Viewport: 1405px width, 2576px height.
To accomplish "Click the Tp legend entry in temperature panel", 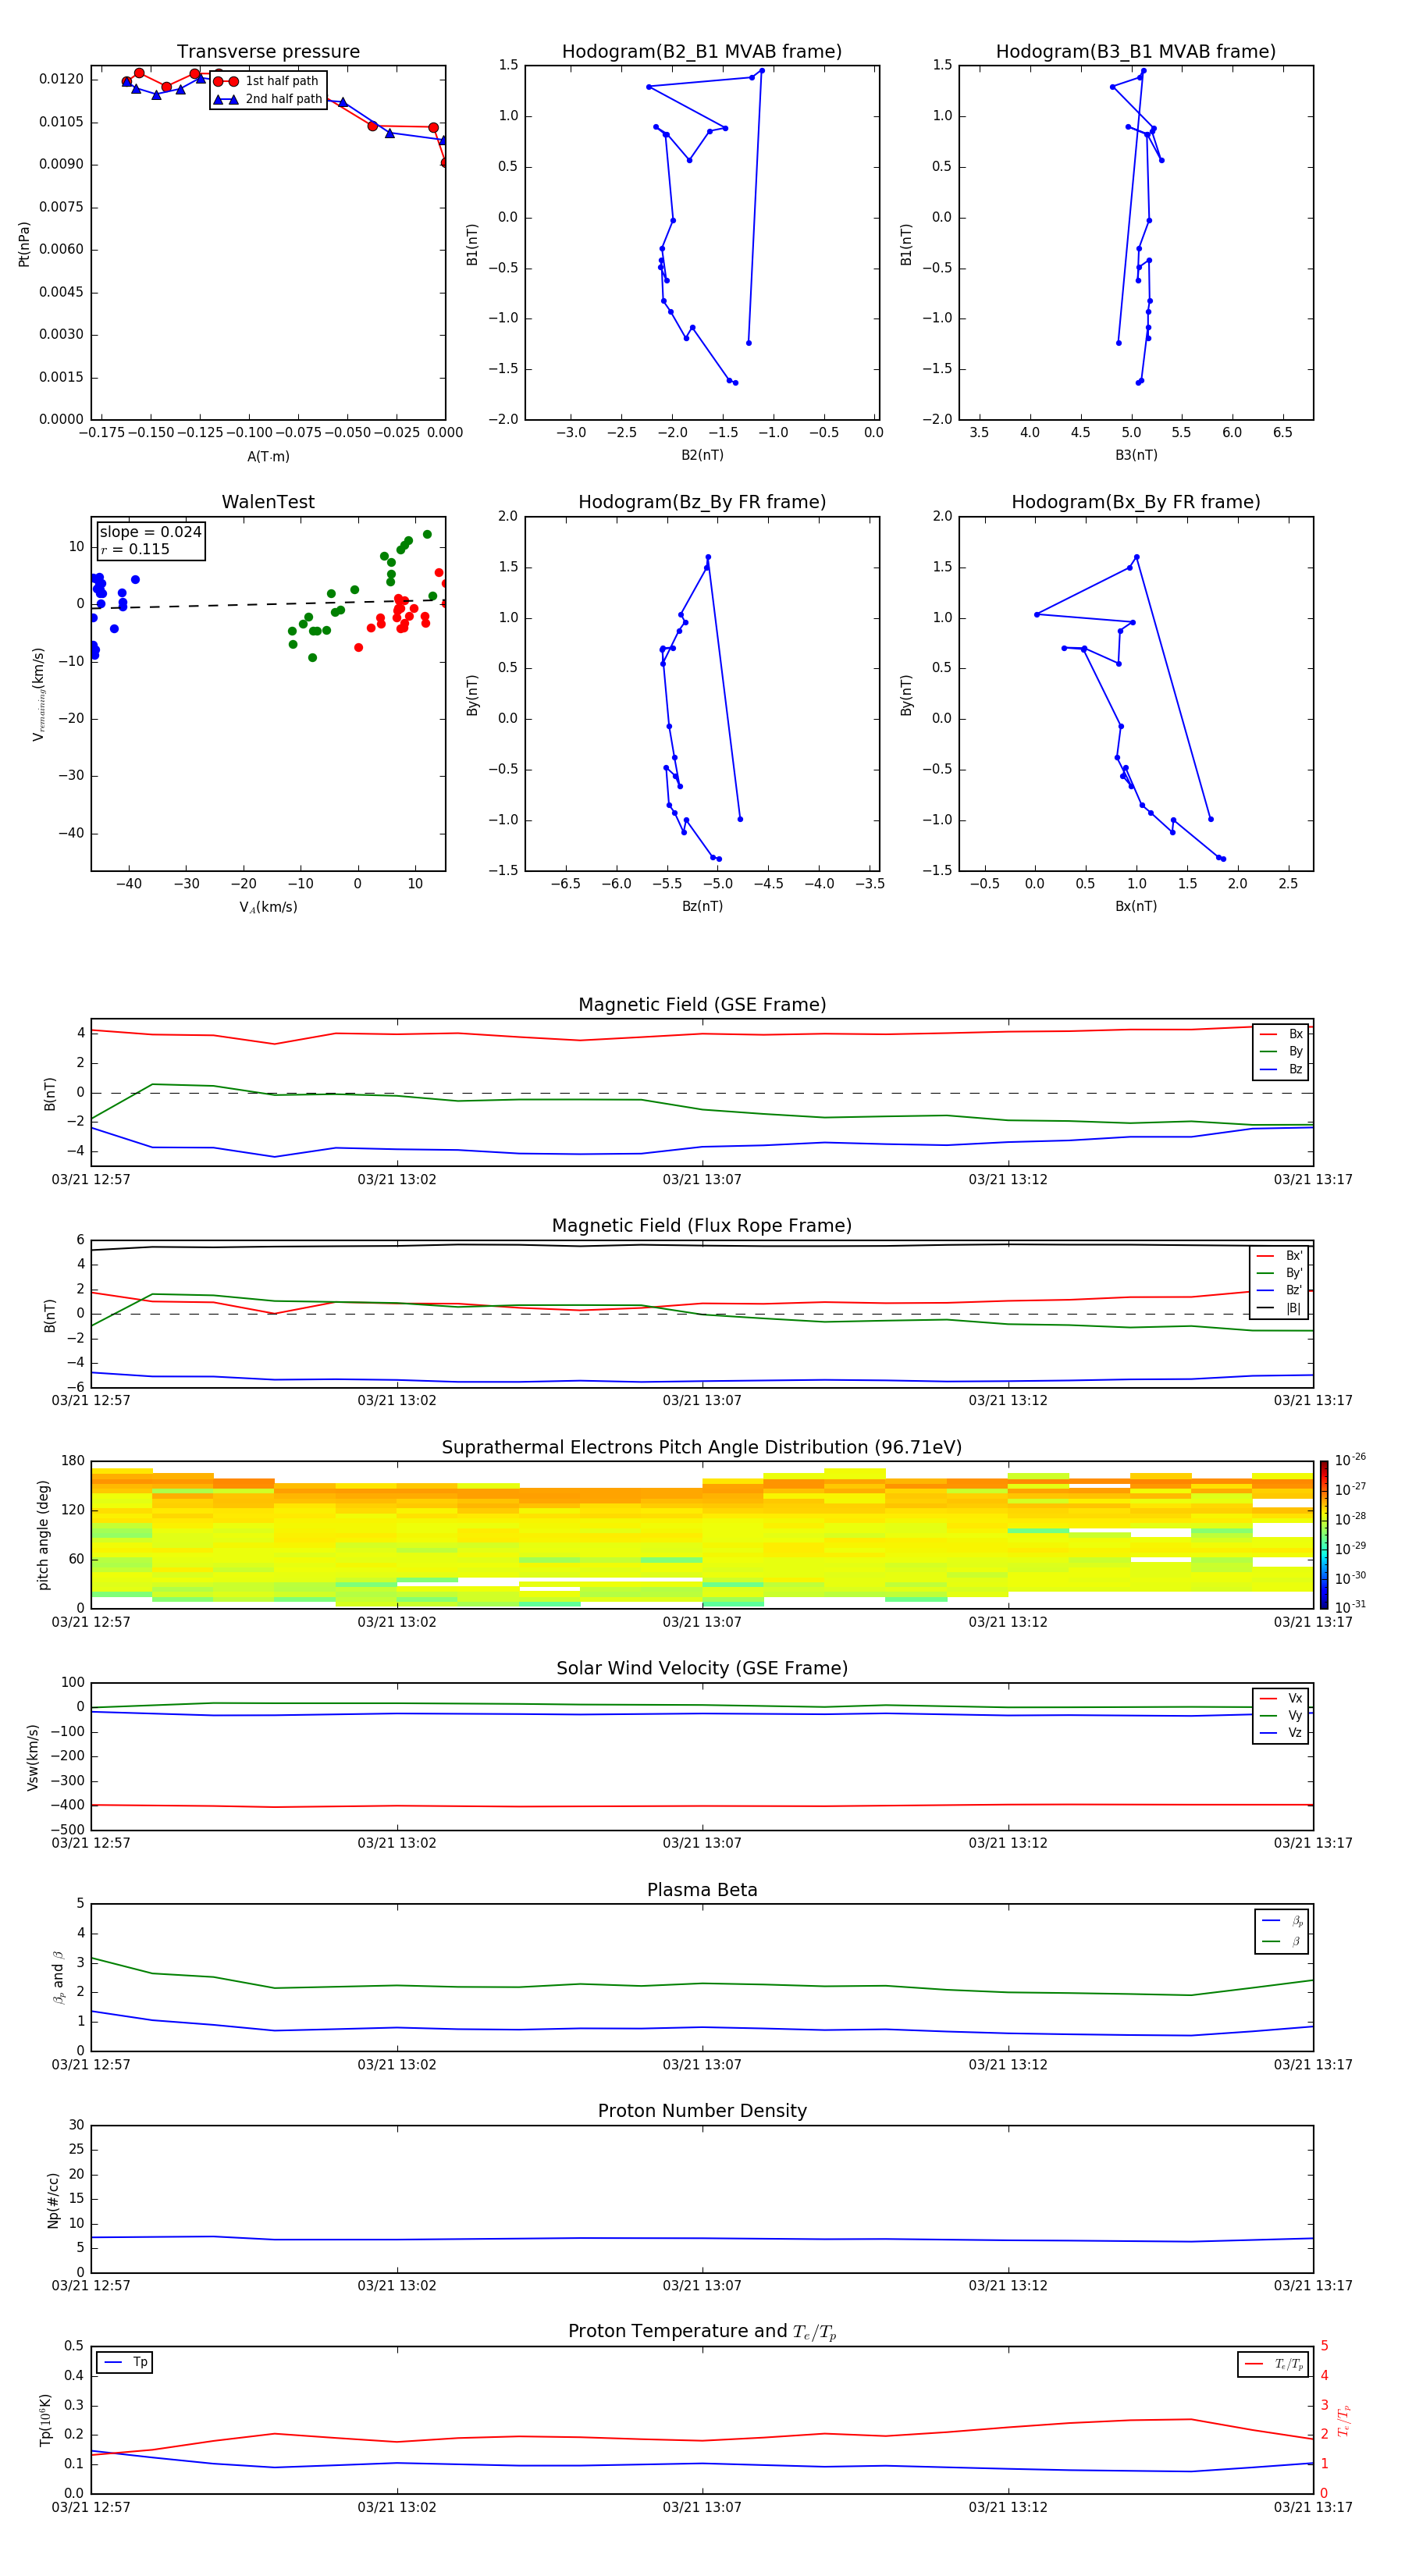I will [125, 2362].
